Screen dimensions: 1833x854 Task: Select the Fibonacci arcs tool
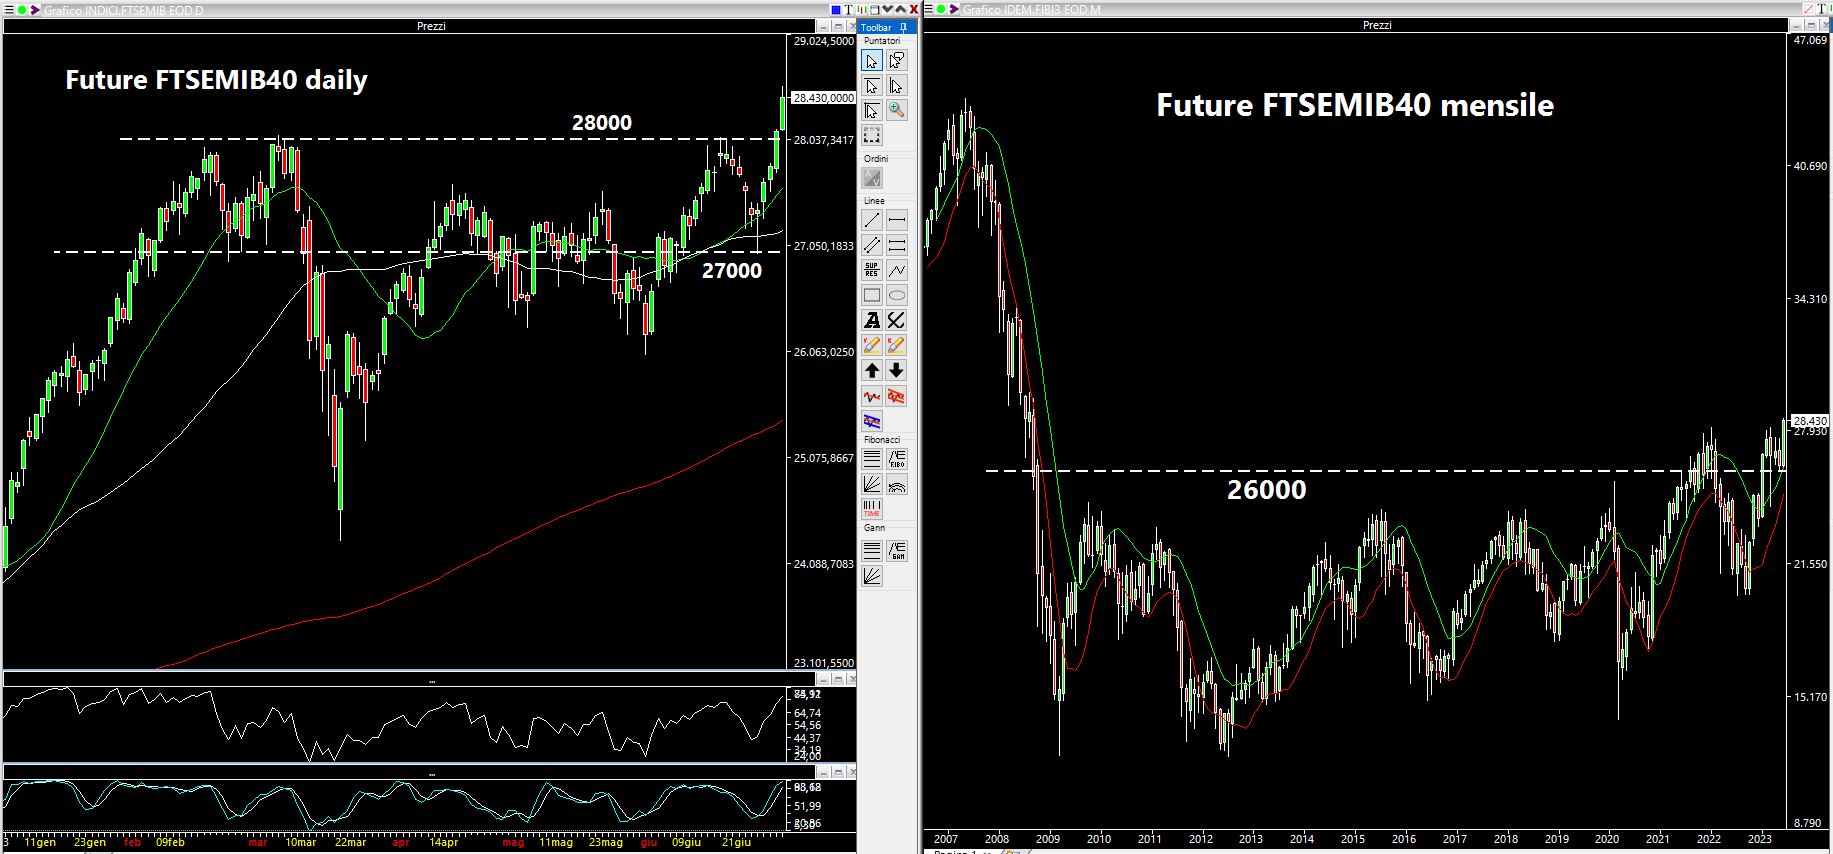897,484
